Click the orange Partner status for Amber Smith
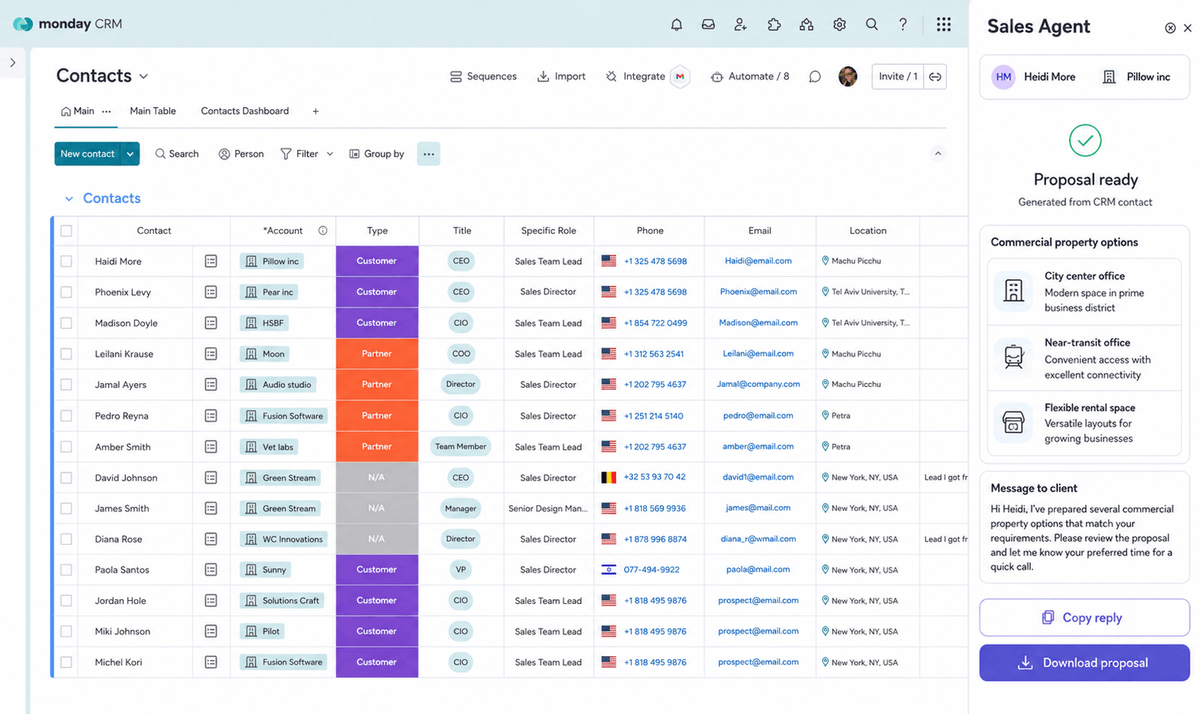 [x=377, y=446]
